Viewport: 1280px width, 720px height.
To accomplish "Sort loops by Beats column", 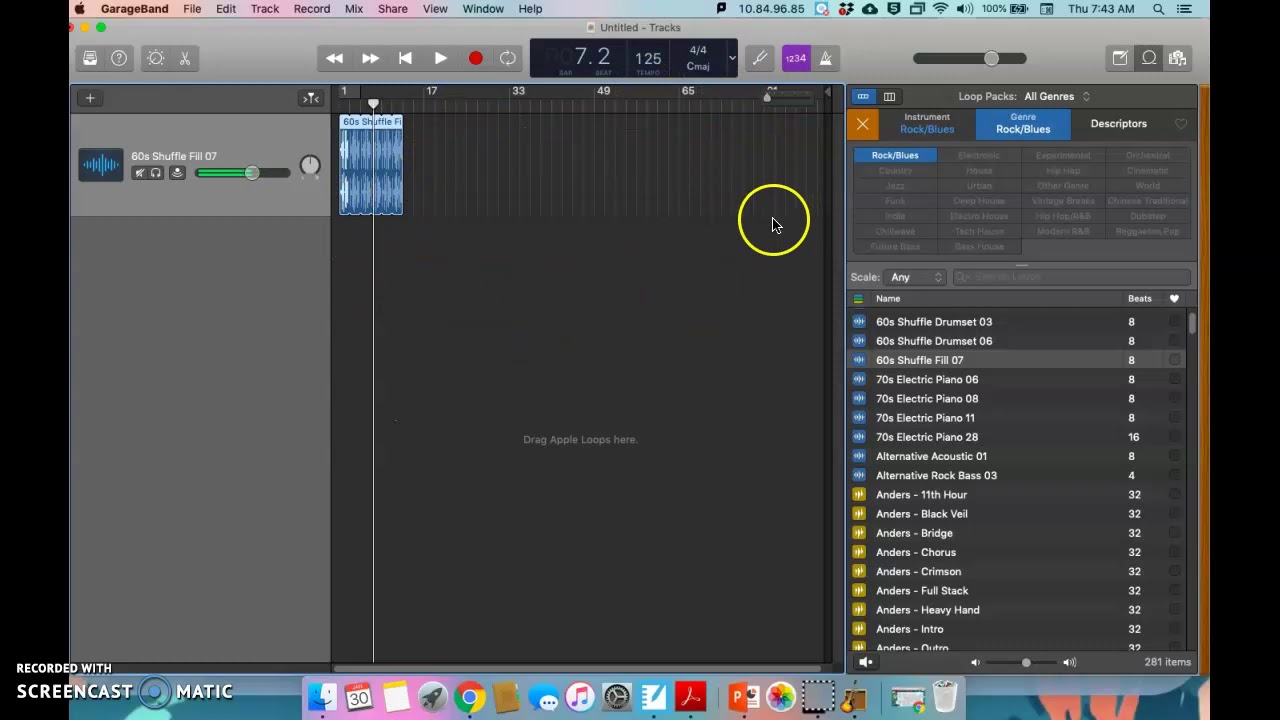I will point(1140,298).
